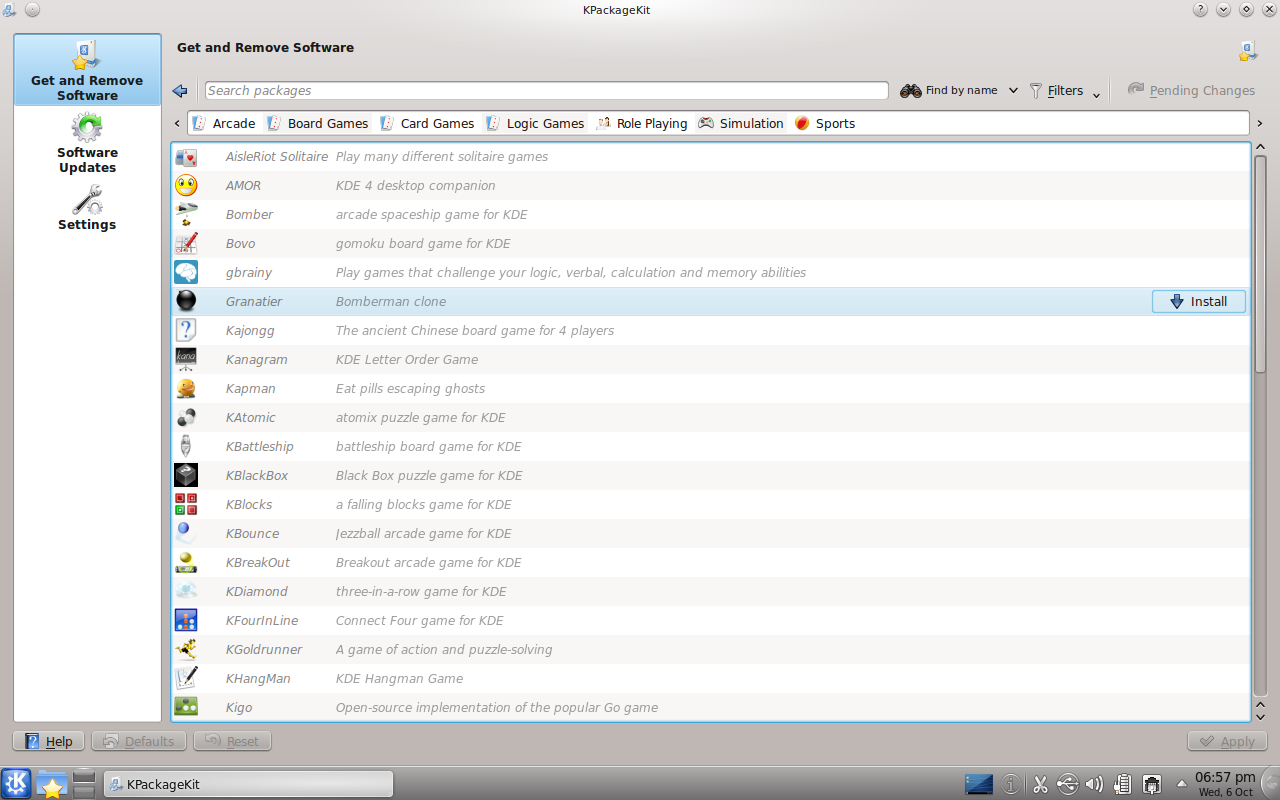Open Get and Remove Software section
Screen dimensions: 1280x800
[87, 70]
